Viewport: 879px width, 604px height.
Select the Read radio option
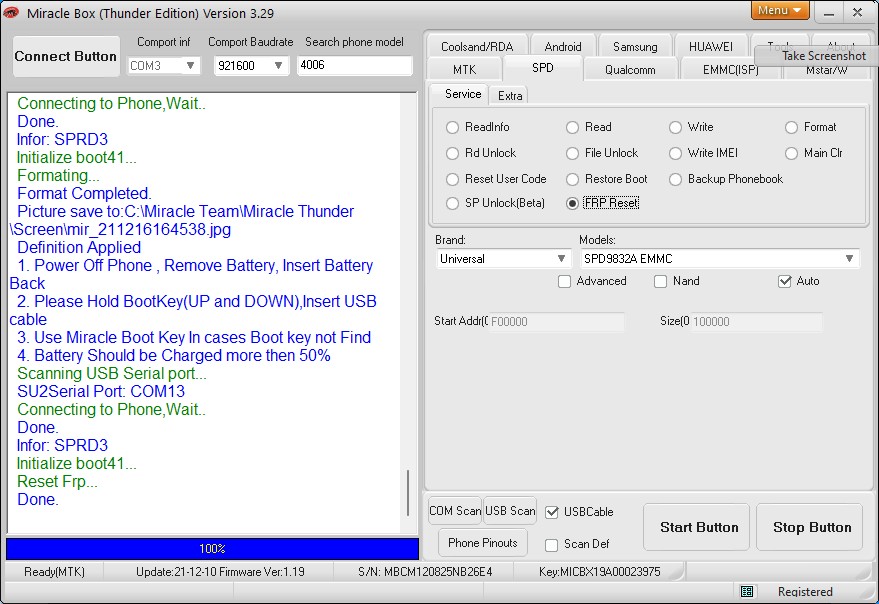[572, 127]
